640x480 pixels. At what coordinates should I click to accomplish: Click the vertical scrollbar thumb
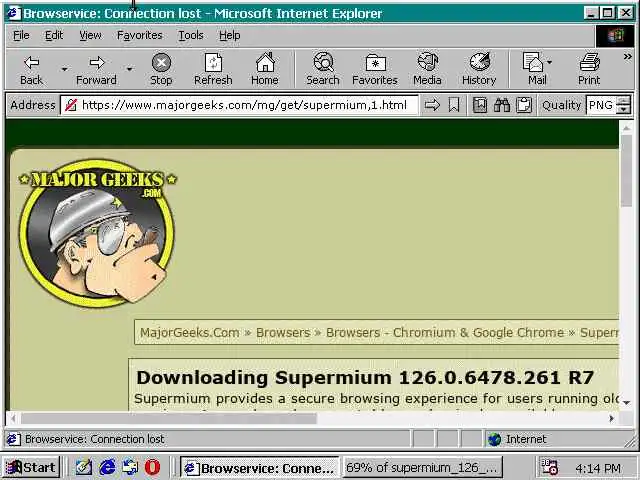point(626,171)
